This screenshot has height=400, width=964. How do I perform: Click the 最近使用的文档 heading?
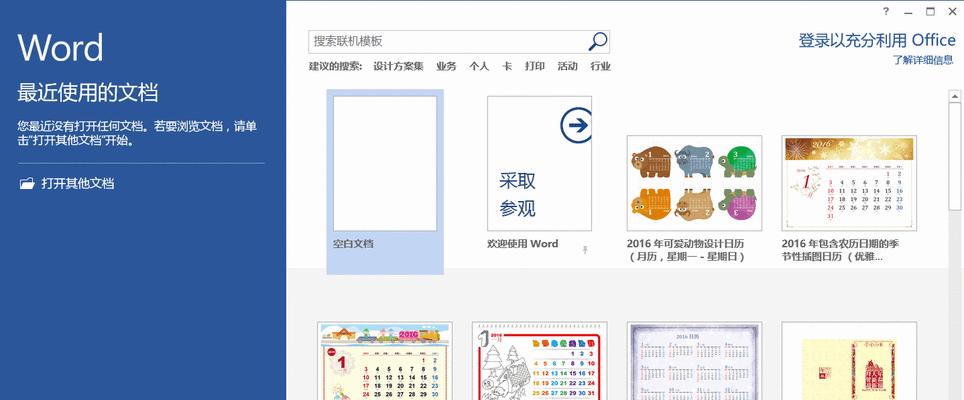coord(88,92)
